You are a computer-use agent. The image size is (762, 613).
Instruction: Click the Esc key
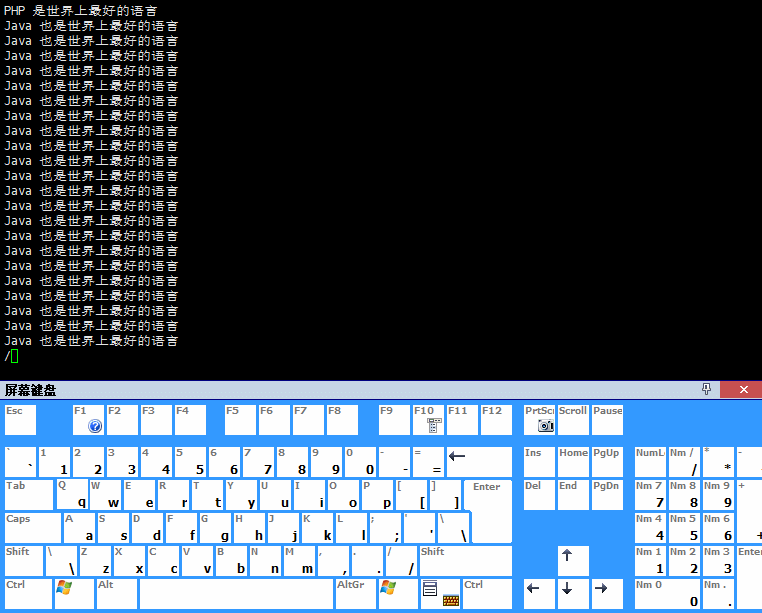(x=20, y=420)
